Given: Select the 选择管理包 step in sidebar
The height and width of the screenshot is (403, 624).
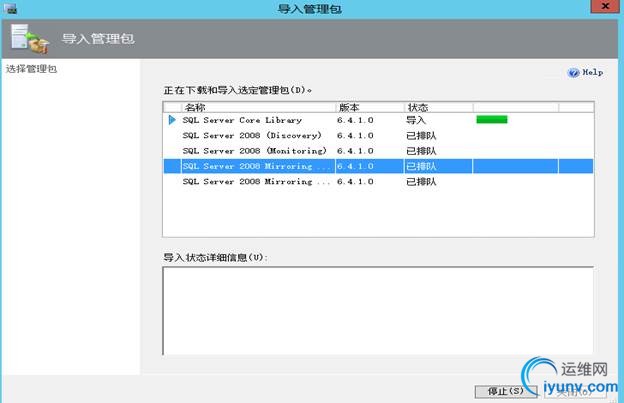Looking at the screenshot, I should click(31, 69).
